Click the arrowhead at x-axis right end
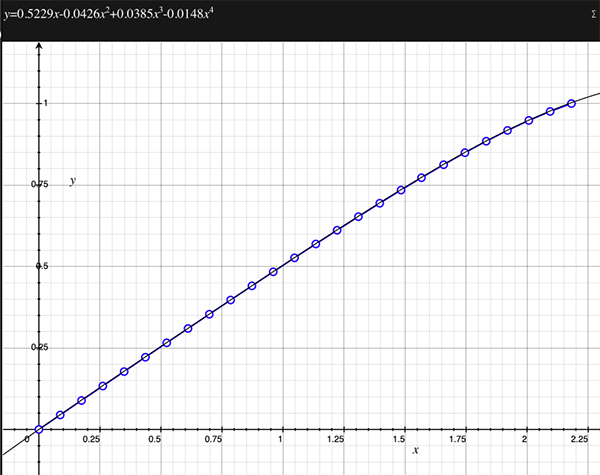This screenshot has width=600, height=475. [594, 430]
